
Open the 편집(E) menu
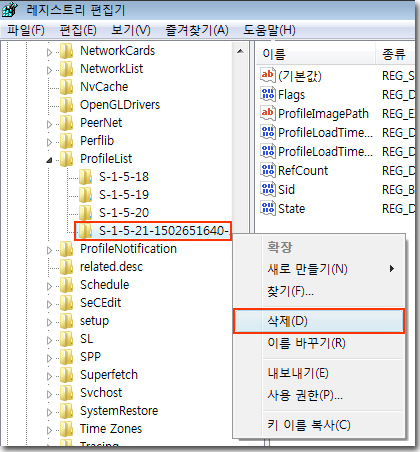[78, 30]
